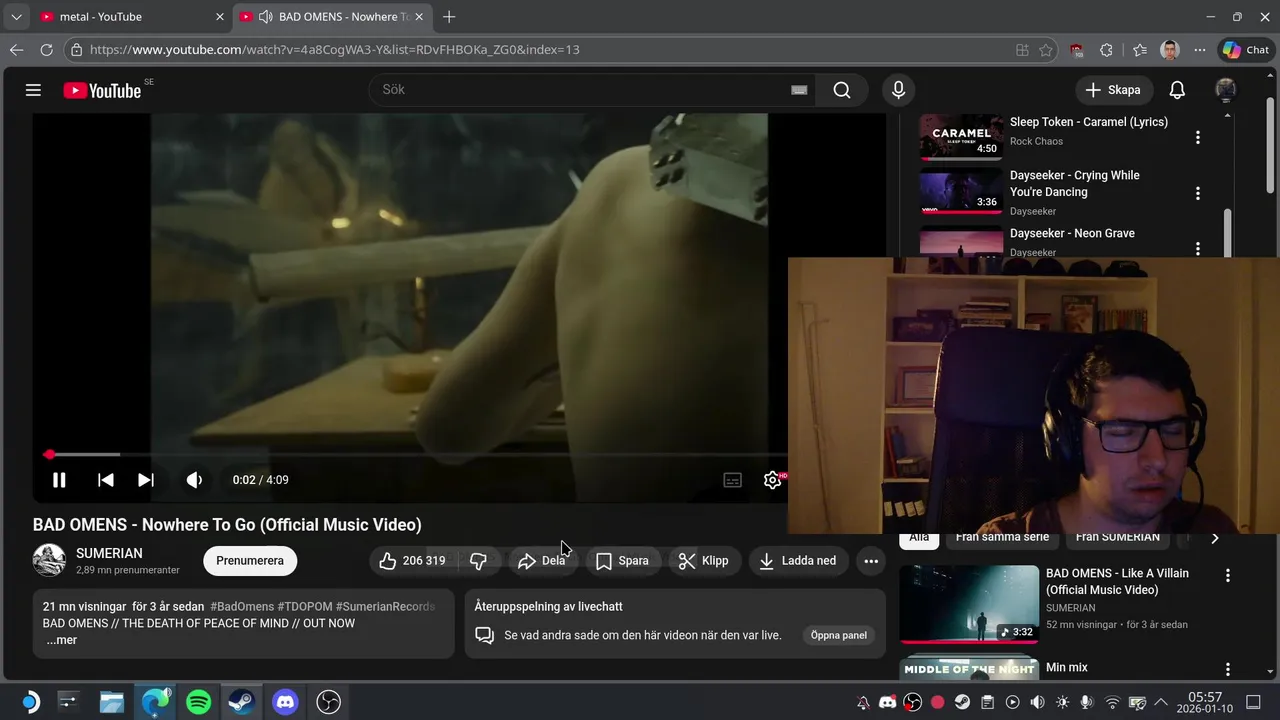Open the live chat replay panel
This screenshot has width=1280, height=720.
pos(838,635)
